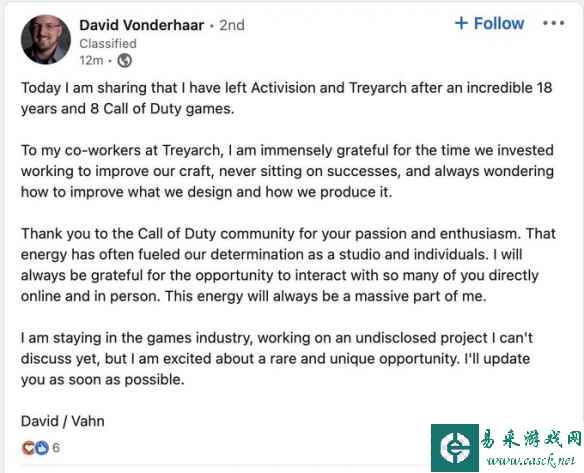Open the list of 6 reactions

56,448
